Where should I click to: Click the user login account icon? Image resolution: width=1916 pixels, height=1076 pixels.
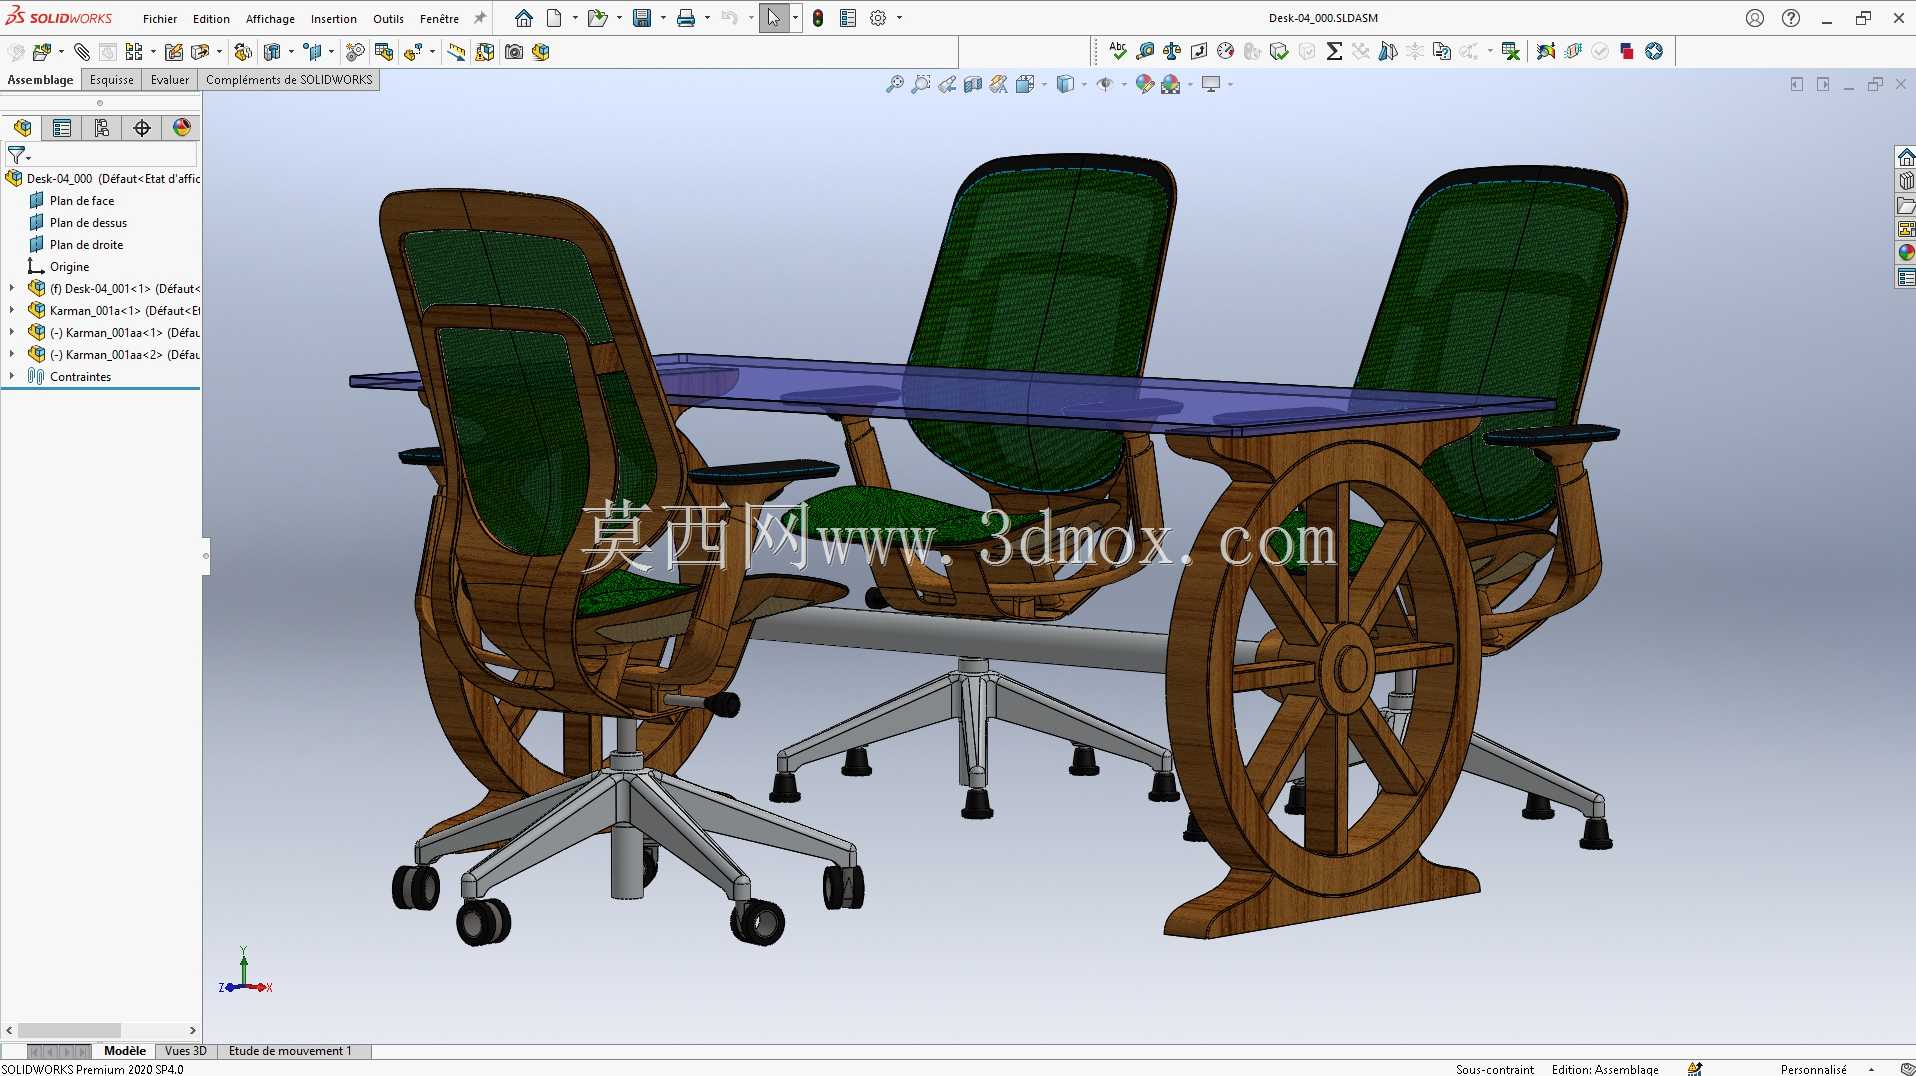click(x=1755, y=18)
